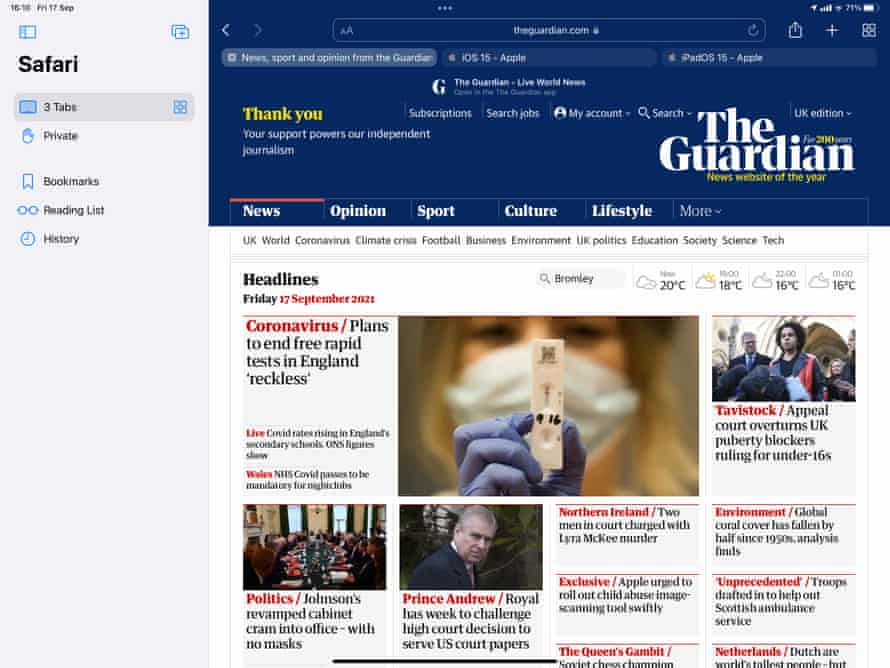Open the Climate crisis subsection
Image resolution: width=890 pixels, height=668 pixels.
point(386,240)
